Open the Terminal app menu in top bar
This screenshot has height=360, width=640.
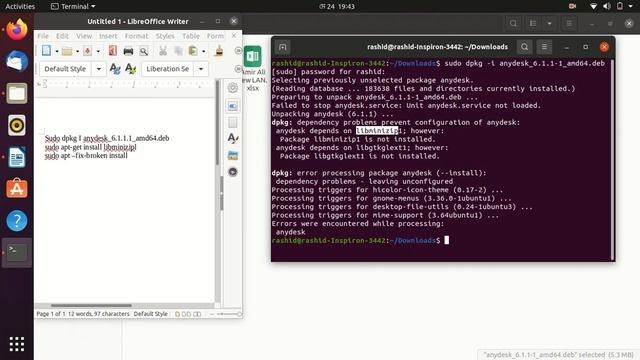click(73, 6)
